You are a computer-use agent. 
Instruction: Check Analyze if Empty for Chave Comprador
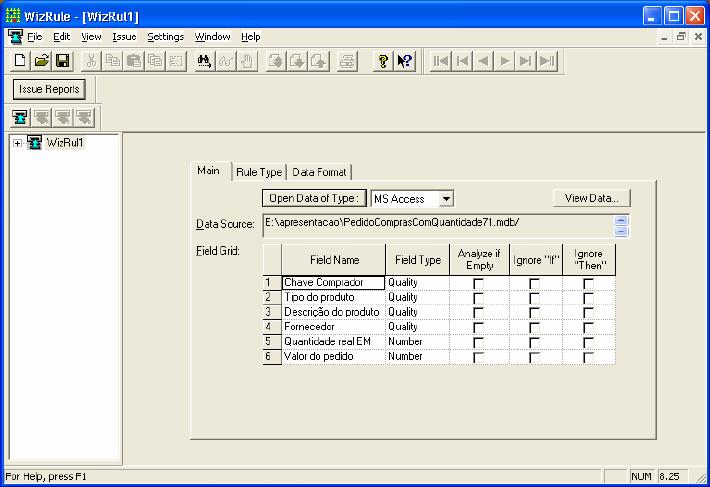coord(478,284)
